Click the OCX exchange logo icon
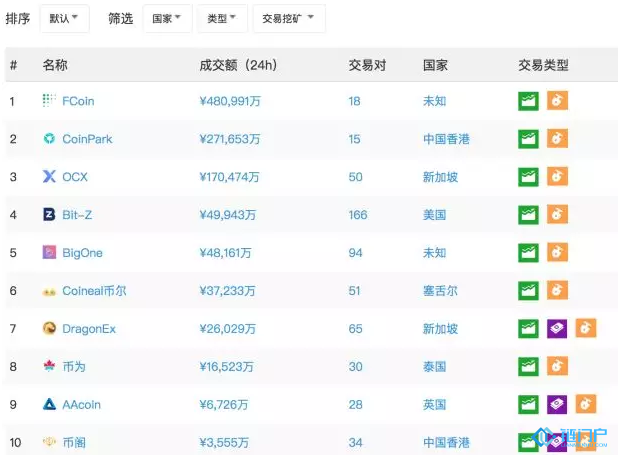Screen dimensions: 618x455 [x=49, y=177]
